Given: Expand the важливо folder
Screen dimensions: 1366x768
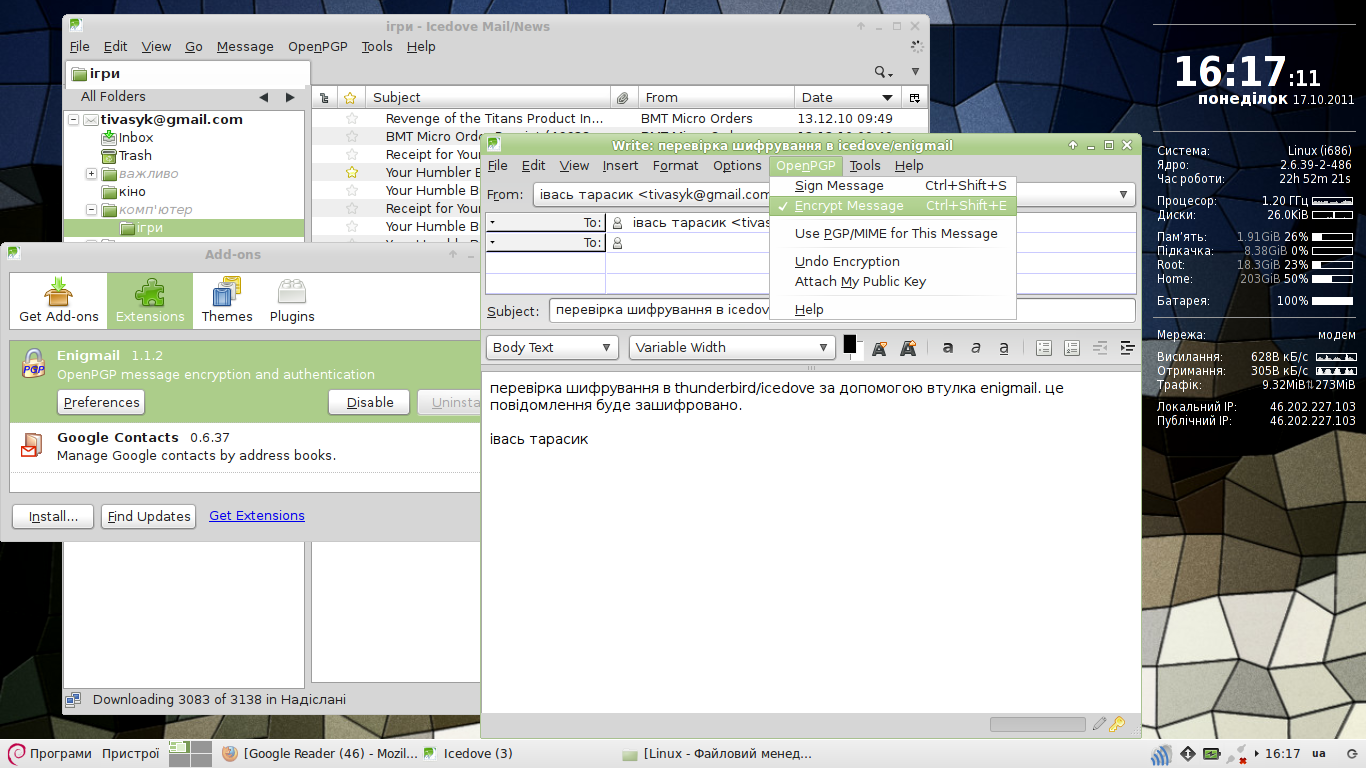Looking at the screenshot, I should (91, 174).
